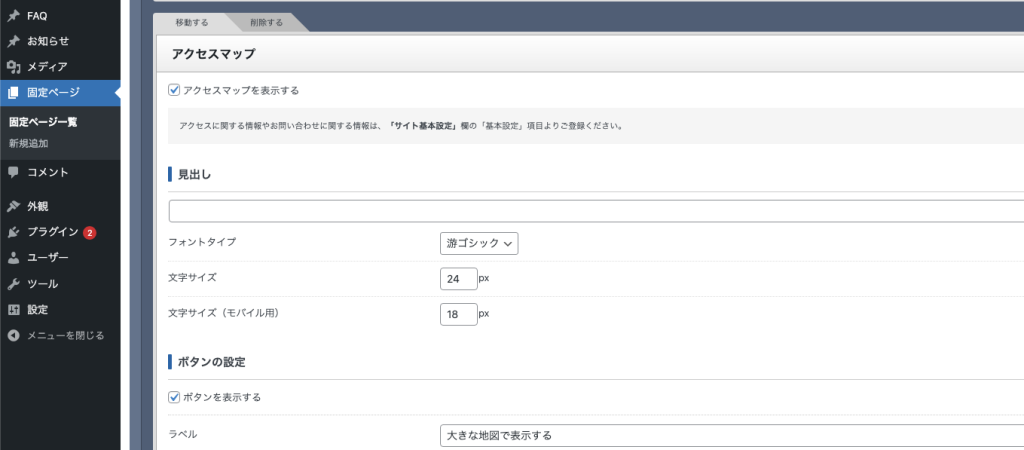Uncheck ボタンを表示する checkbox

[174, 397]
